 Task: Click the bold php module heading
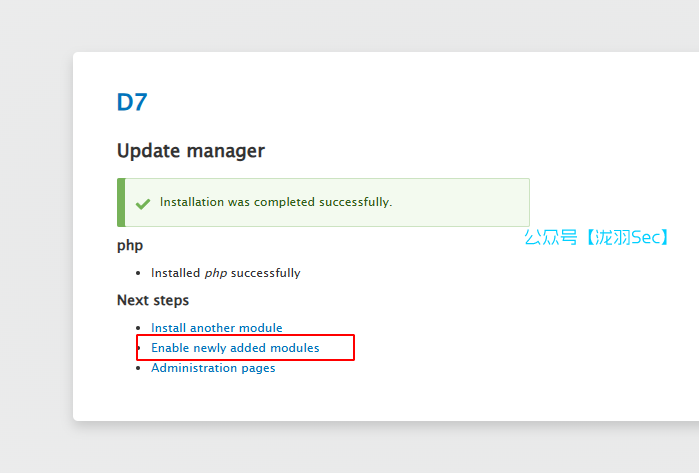[x=130, y=245]
